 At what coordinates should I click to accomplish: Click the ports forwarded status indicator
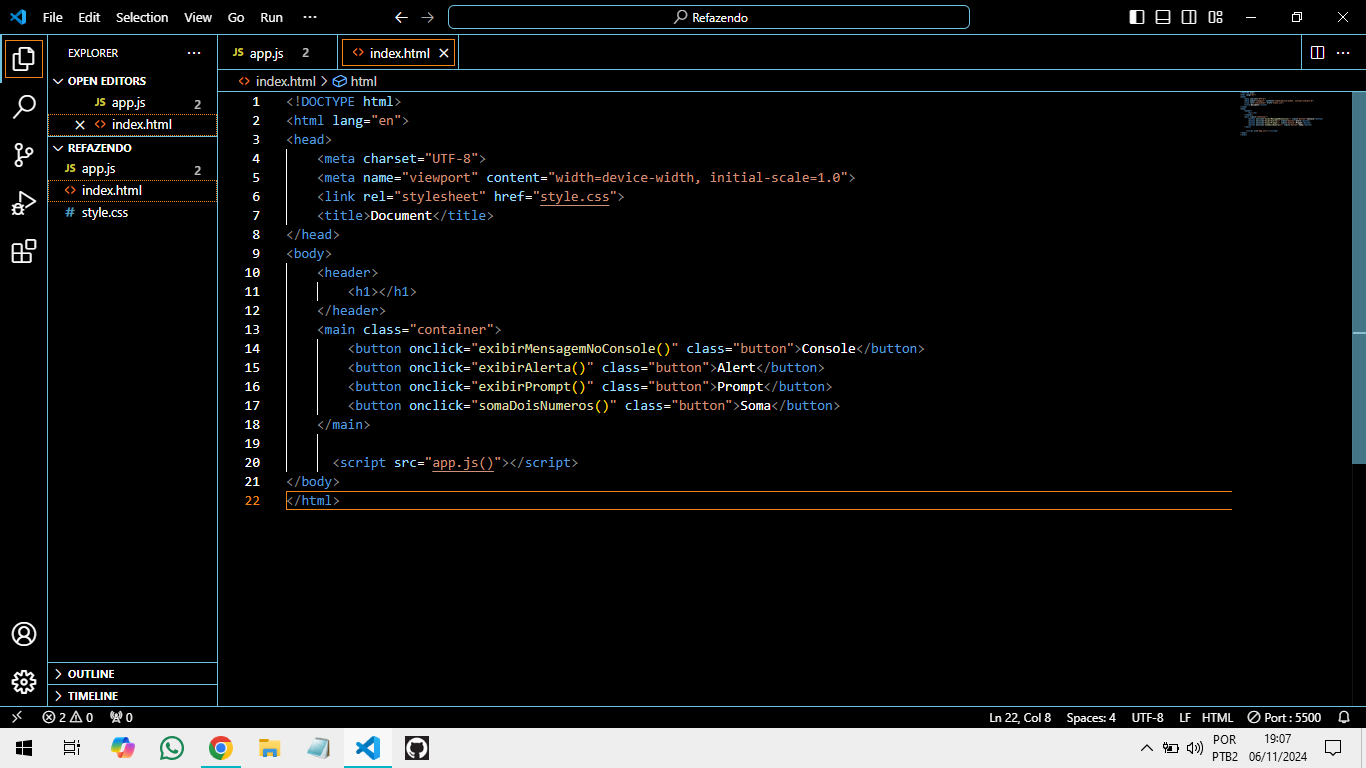121,717
